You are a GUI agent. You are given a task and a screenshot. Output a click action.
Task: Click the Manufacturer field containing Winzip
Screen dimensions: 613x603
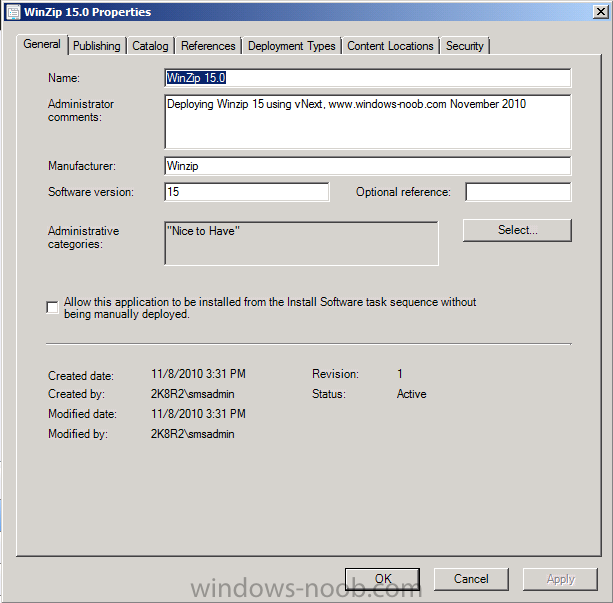(x=367, y=166)
